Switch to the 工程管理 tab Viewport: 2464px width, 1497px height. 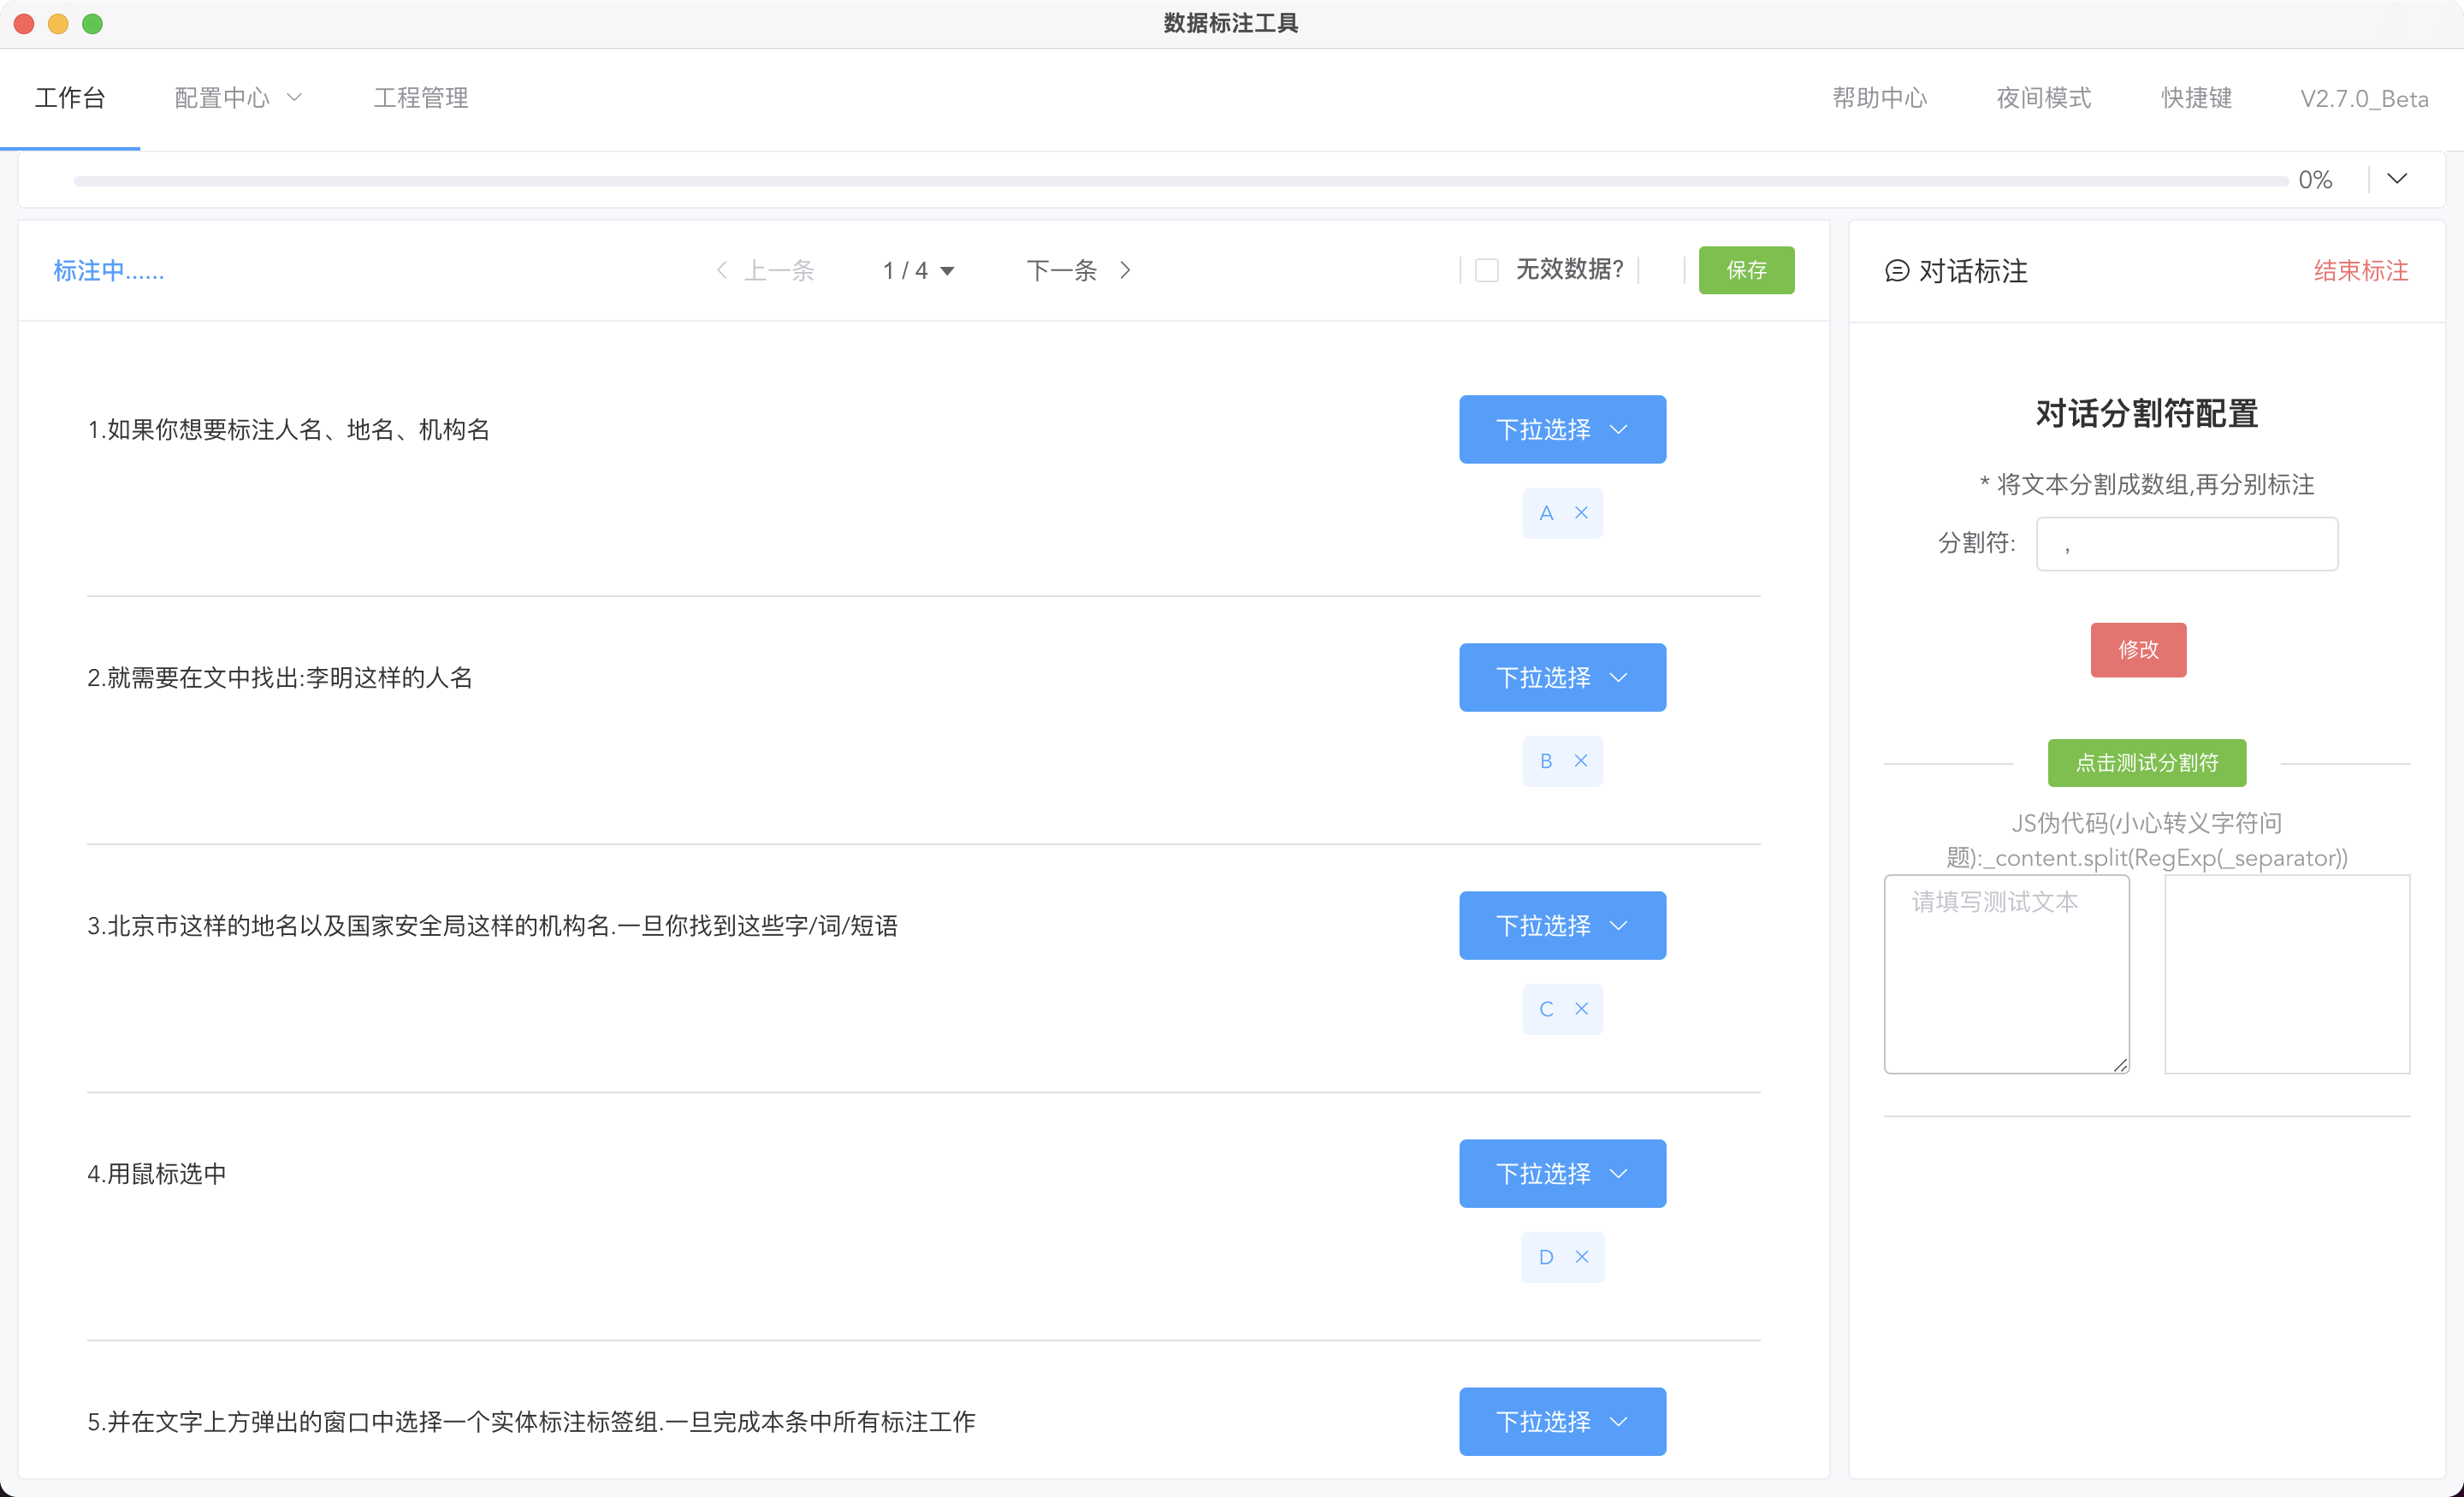point(421,98)
